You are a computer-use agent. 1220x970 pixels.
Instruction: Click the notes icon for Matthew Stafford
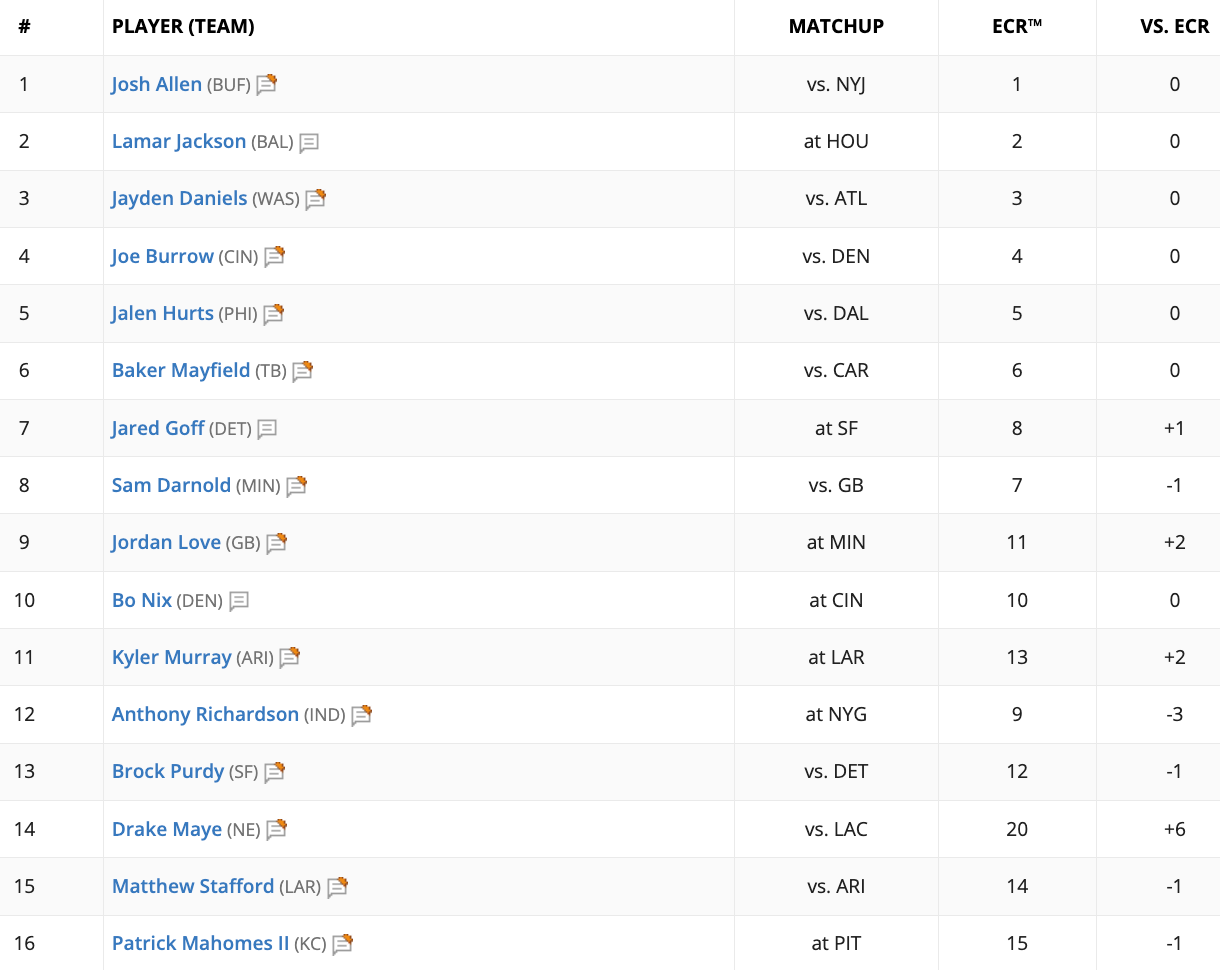[337, 887]
